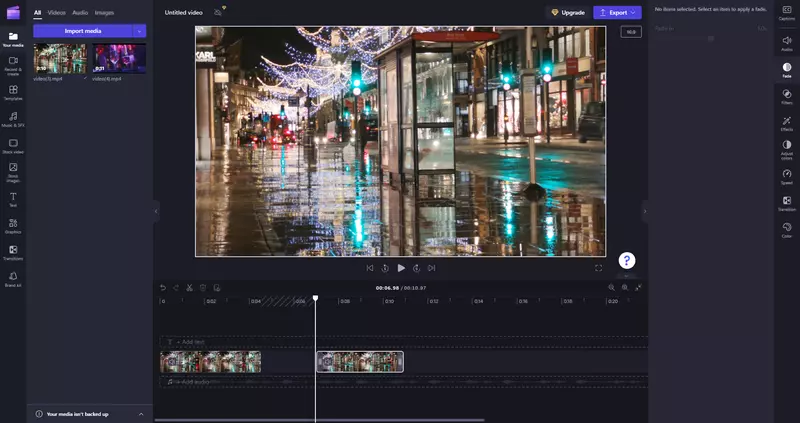Open the Filters panel

787,96
